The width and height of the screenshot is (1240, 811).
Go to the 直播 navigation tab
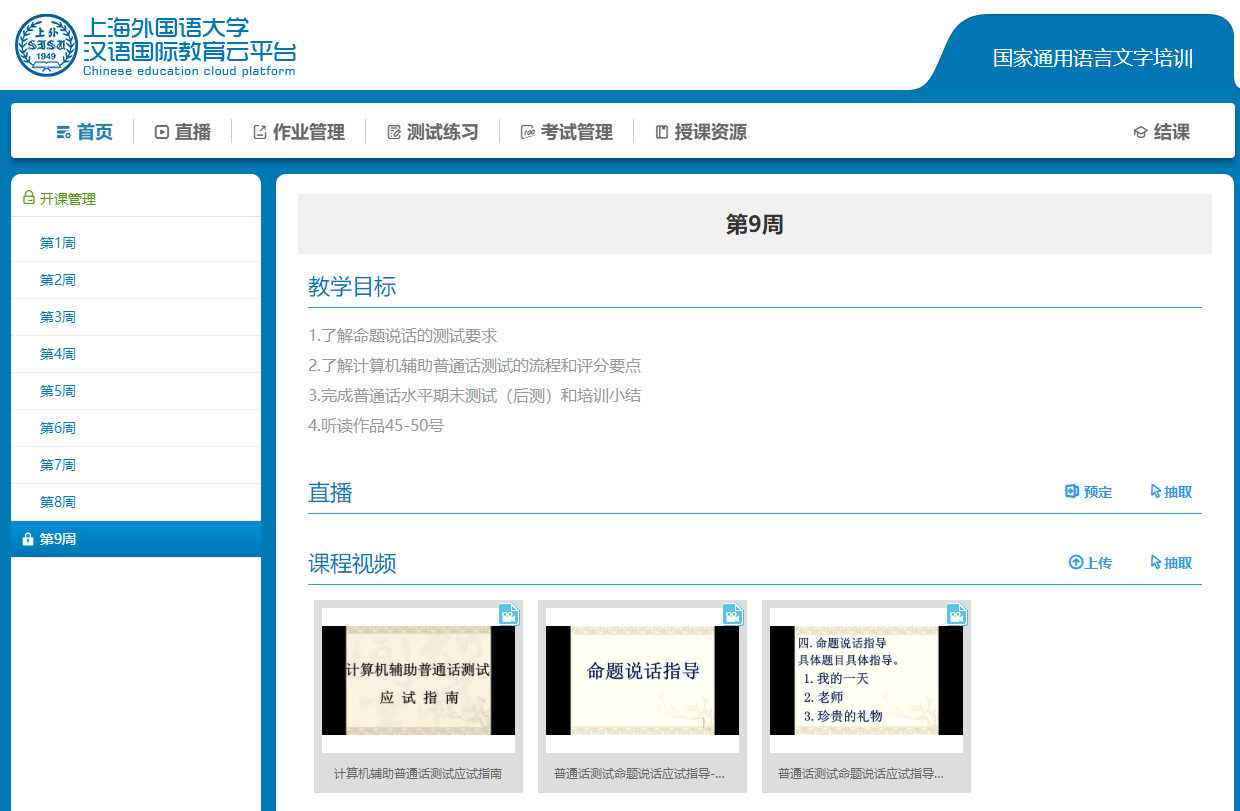pyautogui.click(x=182, y=132)
